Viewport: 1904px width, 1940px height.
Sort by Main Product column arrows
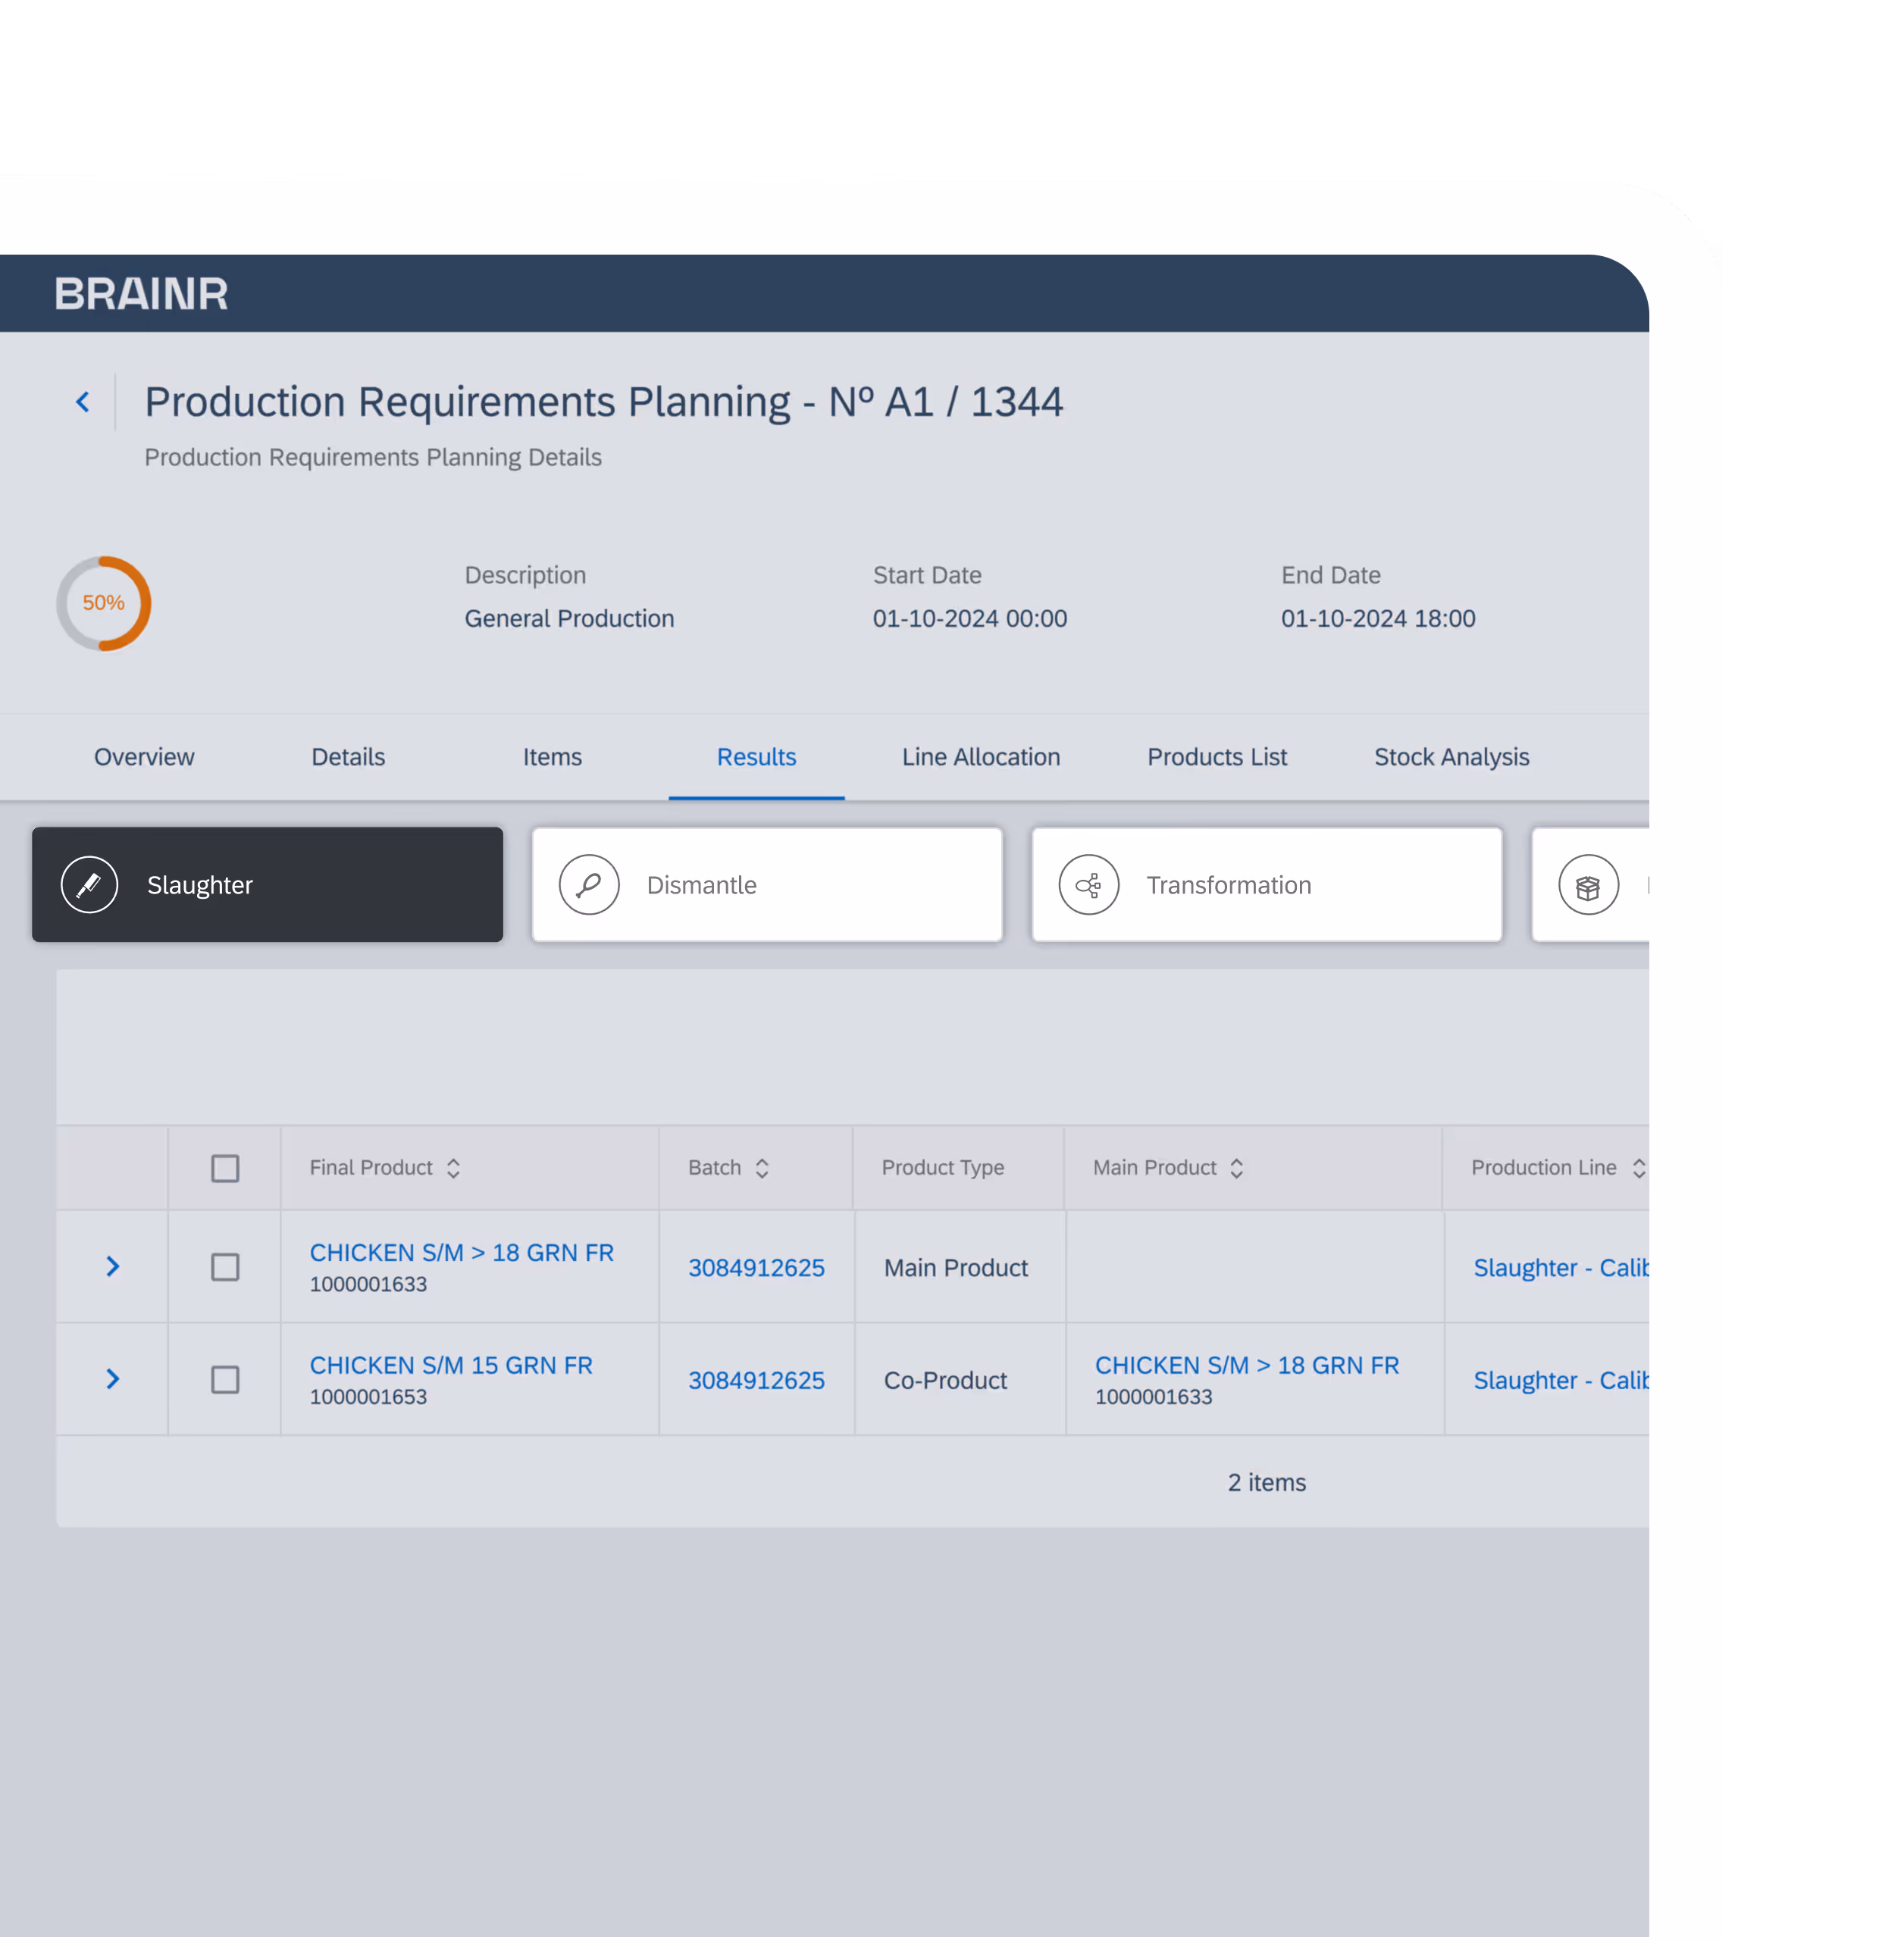point(1236,1168)
